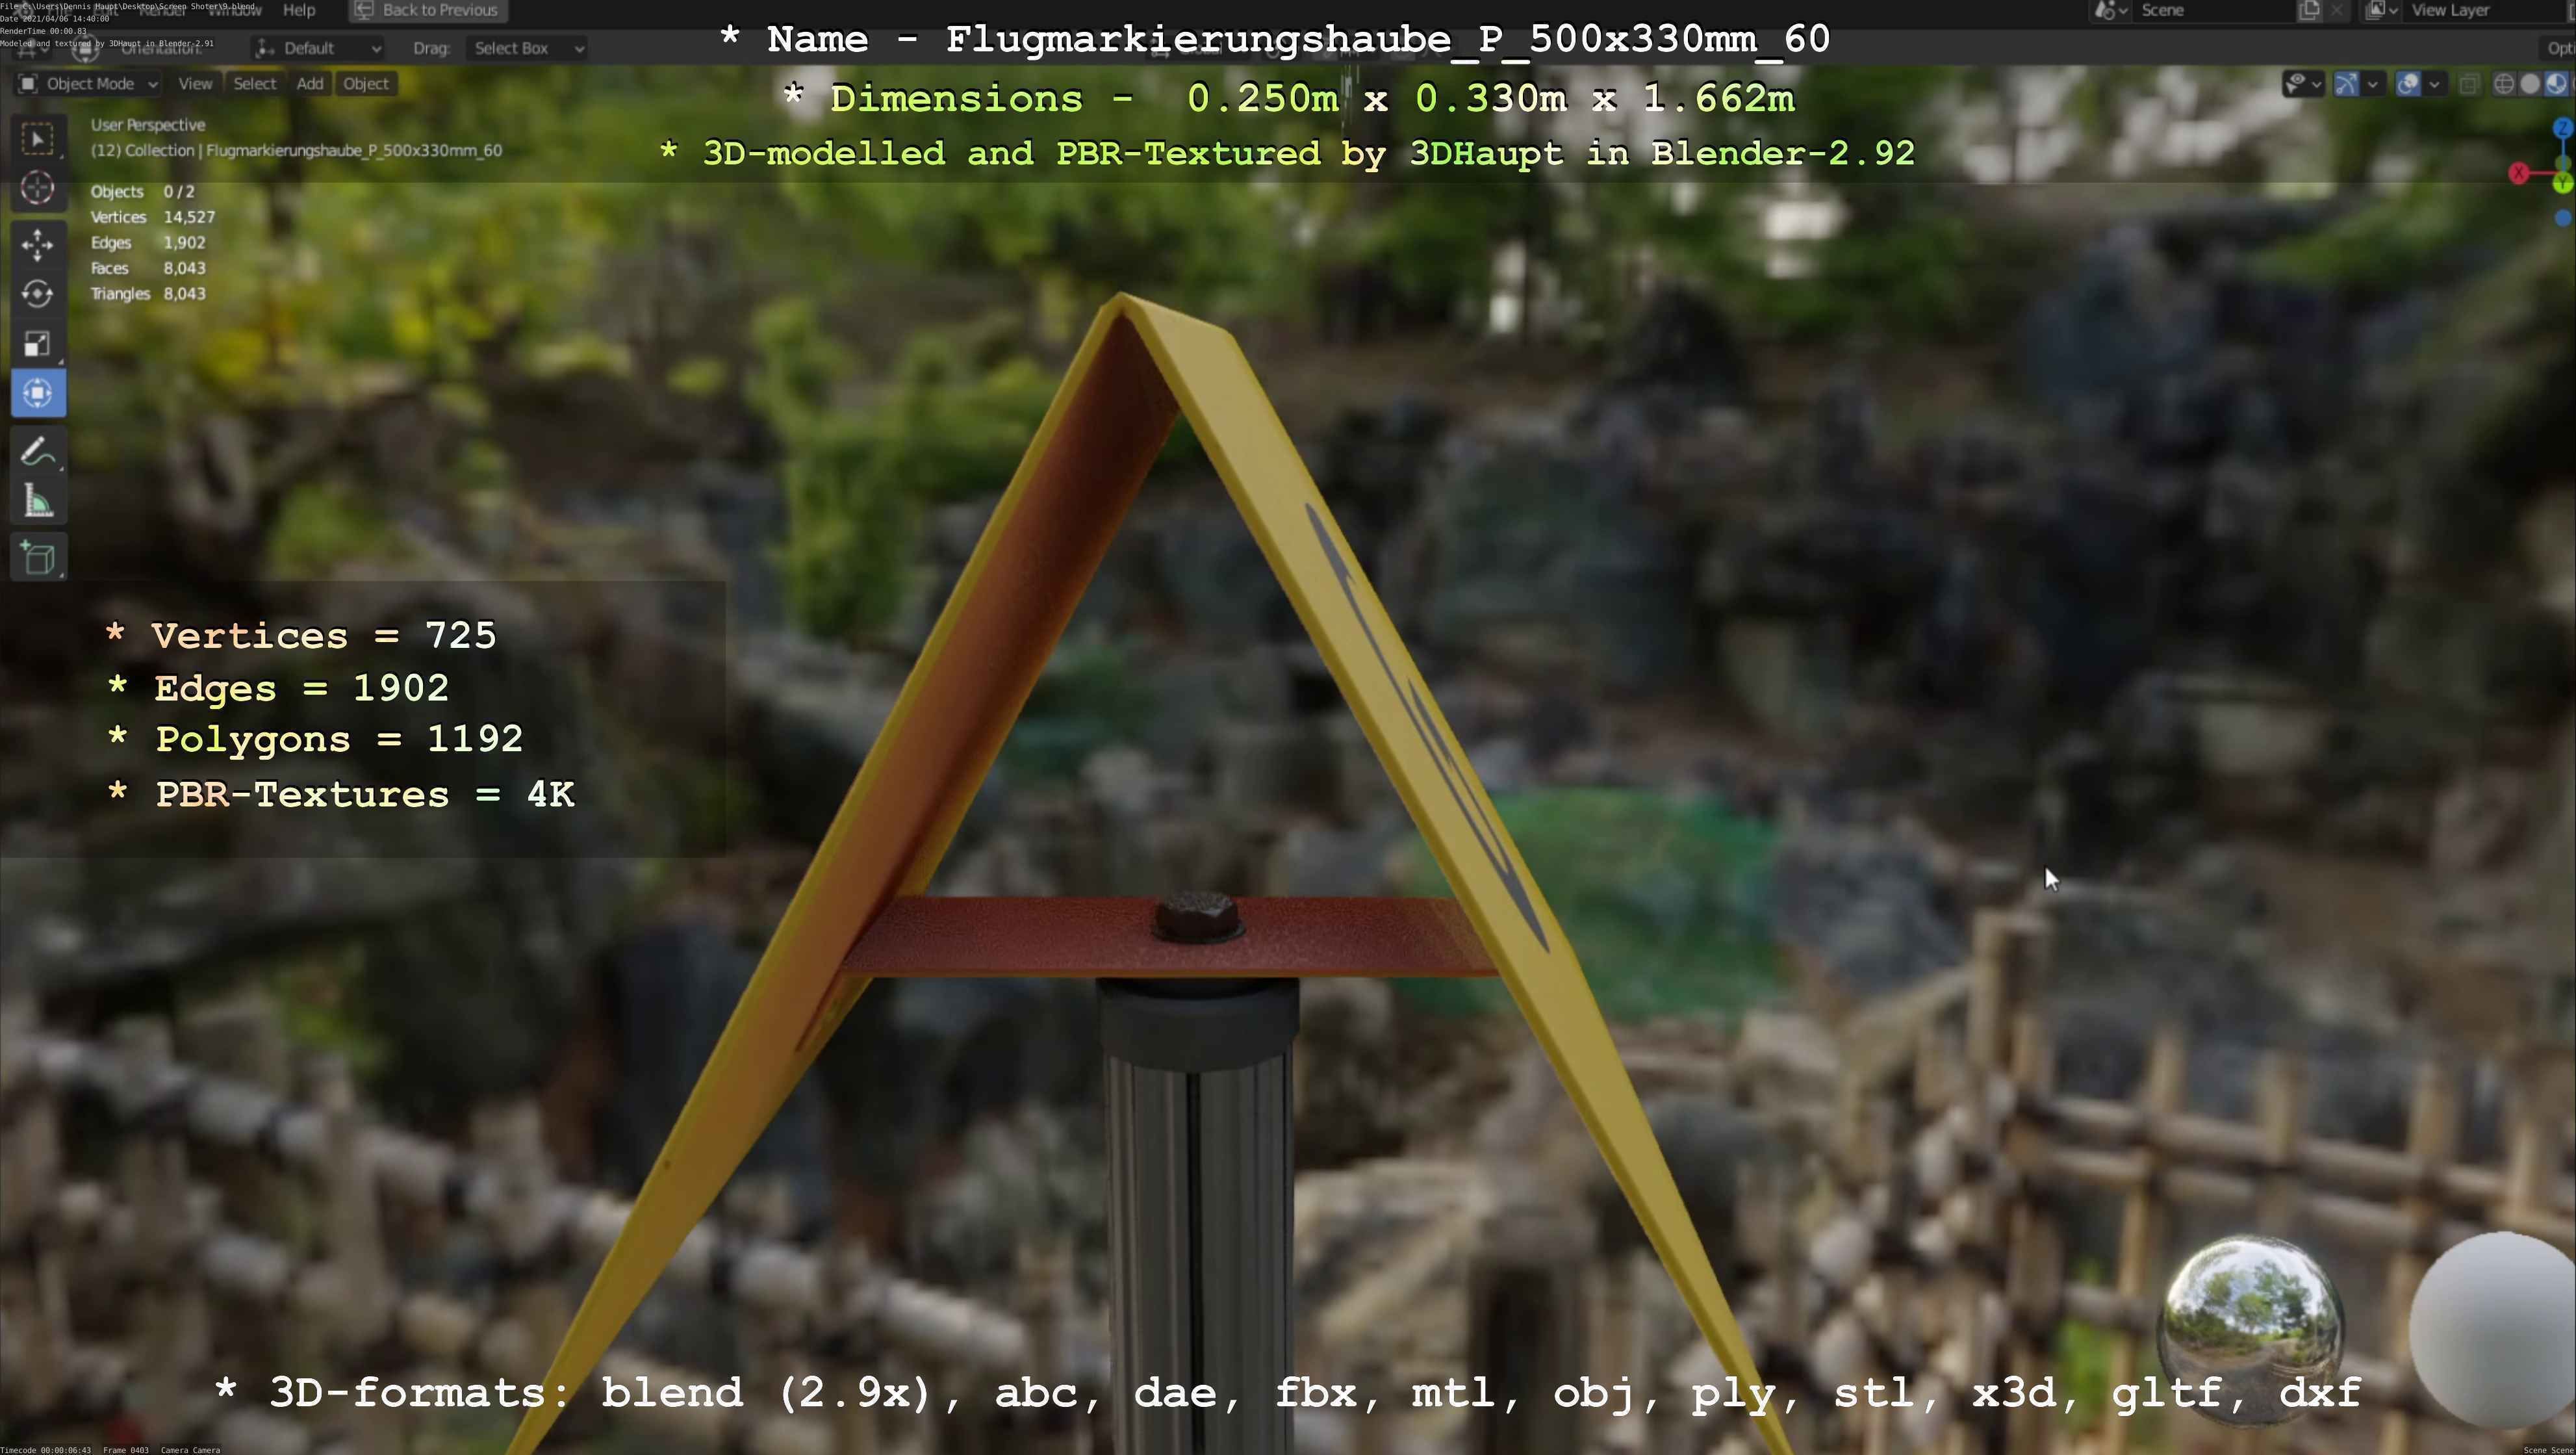
Task: Open the Help menu
Action: pyautogui.click(x=299, y=10)
